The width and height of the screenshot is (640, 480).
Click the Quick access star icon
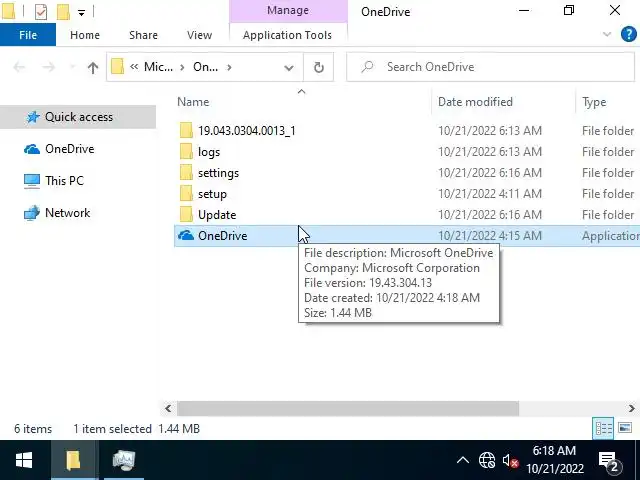pyautogui.click(x=33, y=117)
